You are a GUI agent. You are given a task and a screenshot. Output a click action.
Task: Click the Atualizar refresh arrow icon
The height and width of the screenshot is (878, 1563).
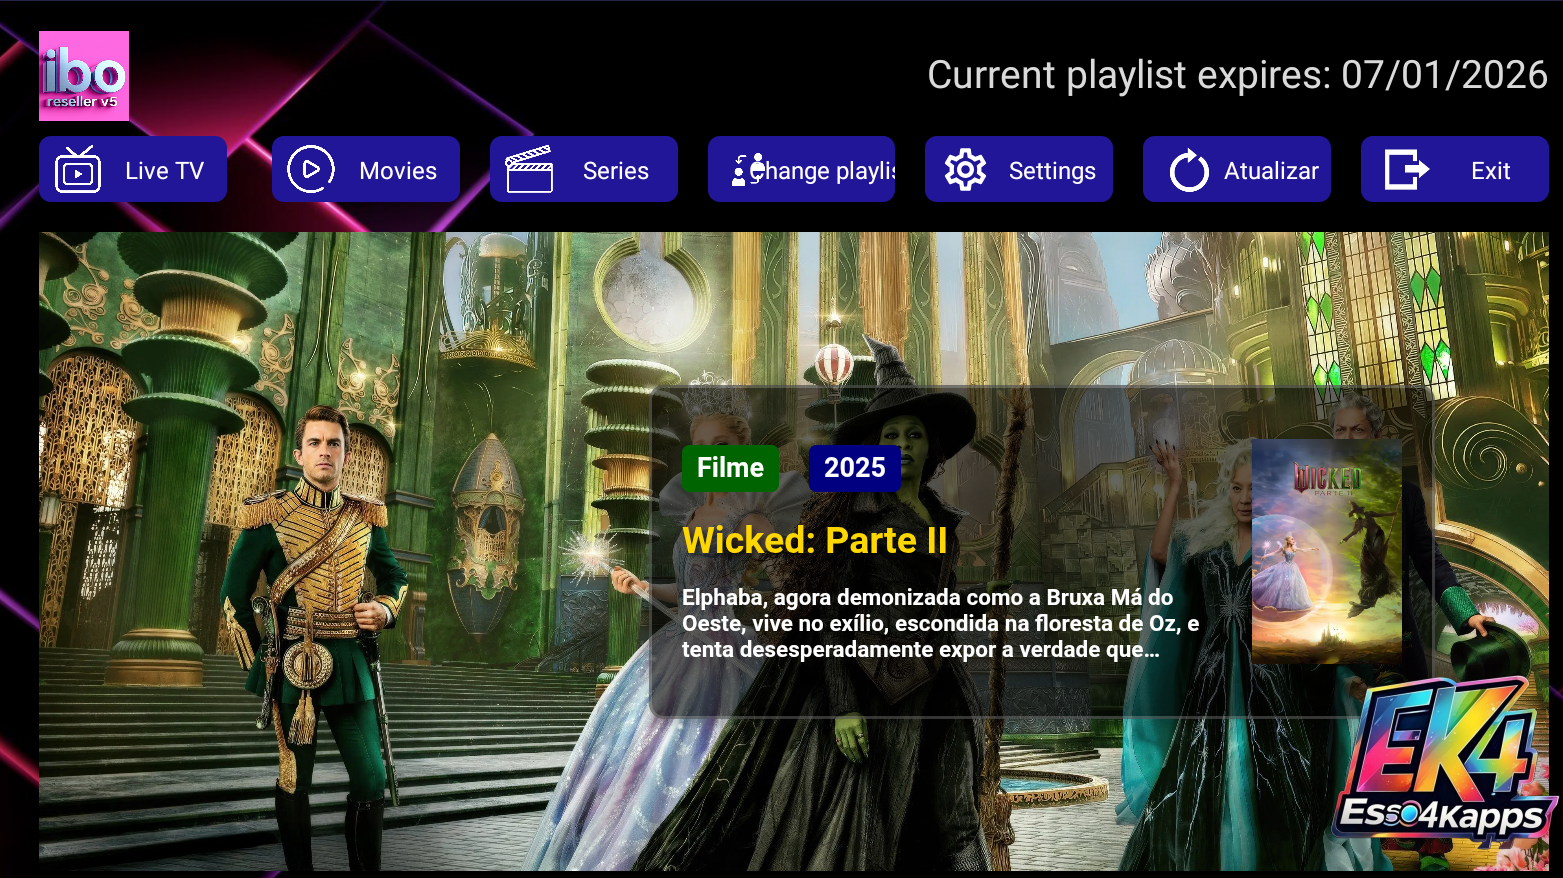[1188, 171]
